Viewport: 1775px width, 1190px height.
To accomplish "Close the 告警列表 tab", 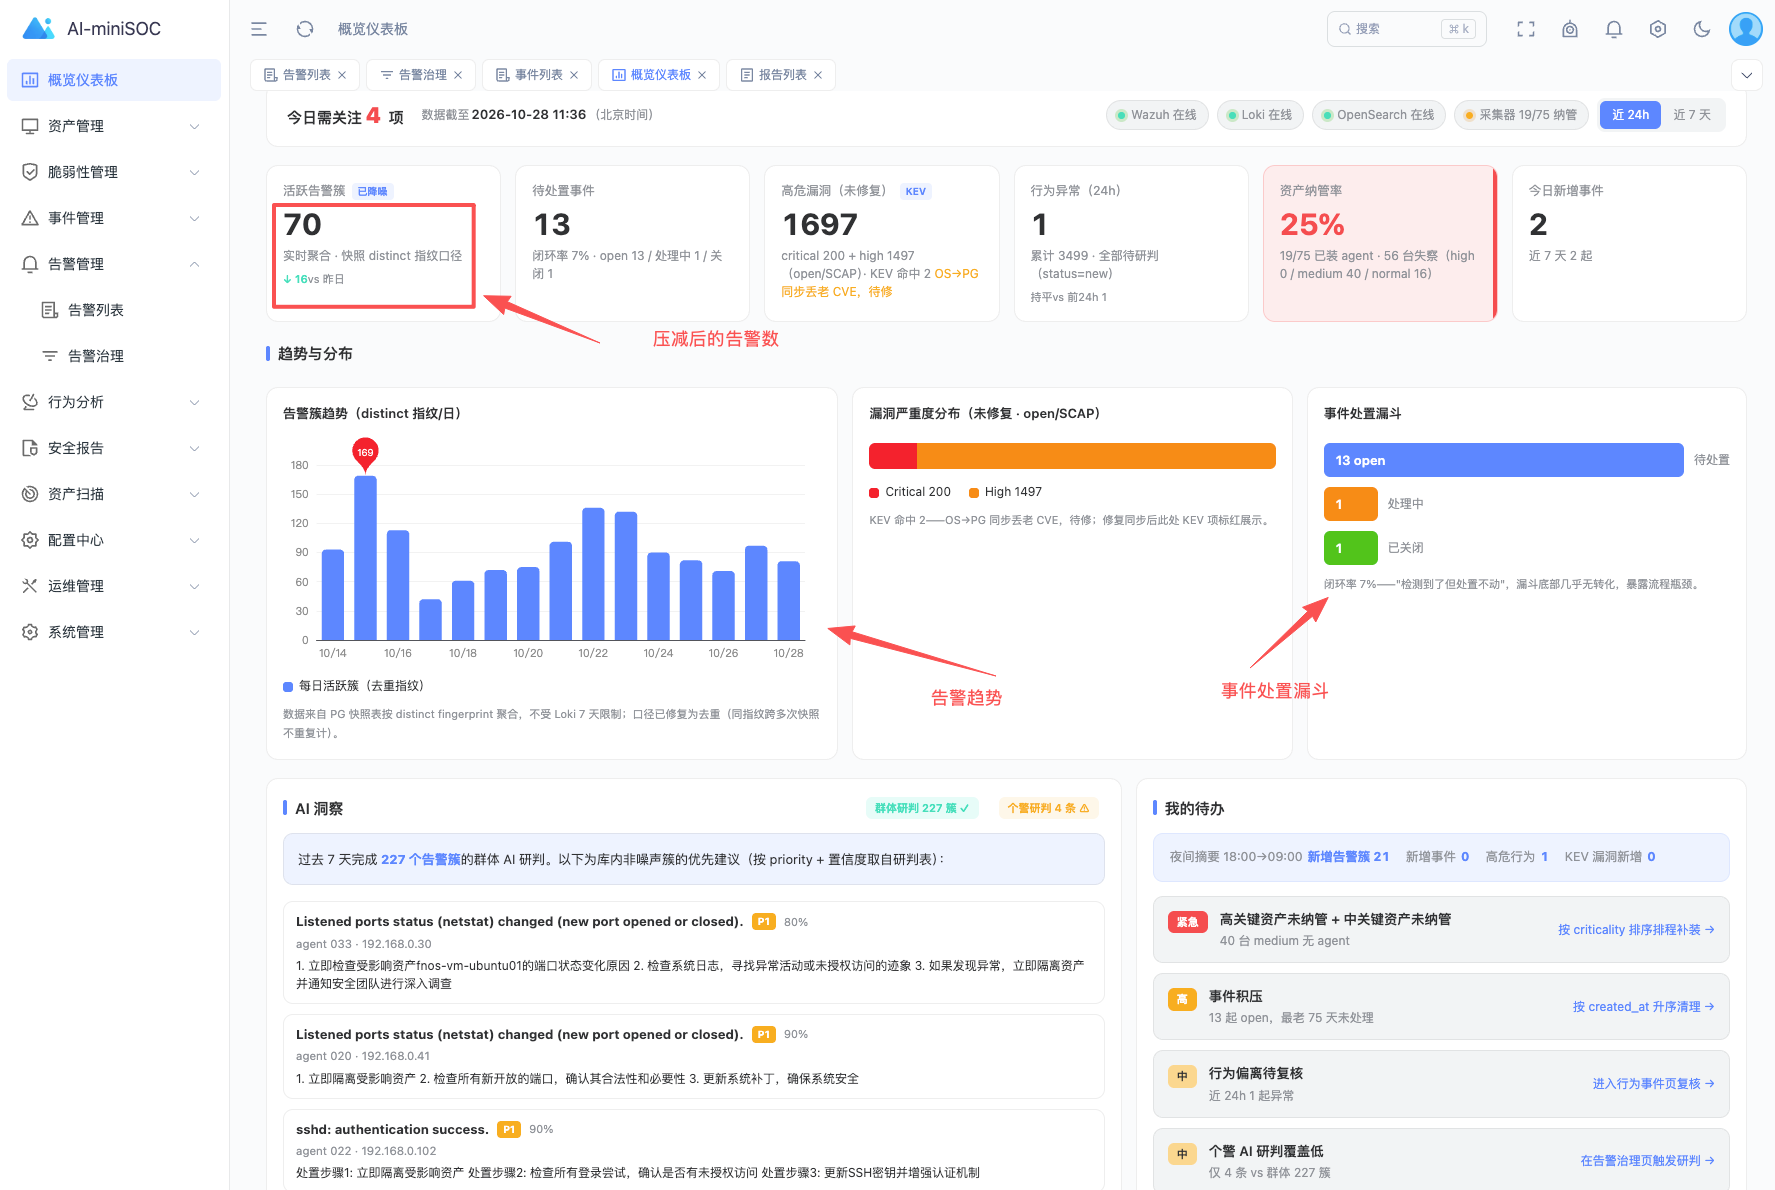I will (342, 75).
